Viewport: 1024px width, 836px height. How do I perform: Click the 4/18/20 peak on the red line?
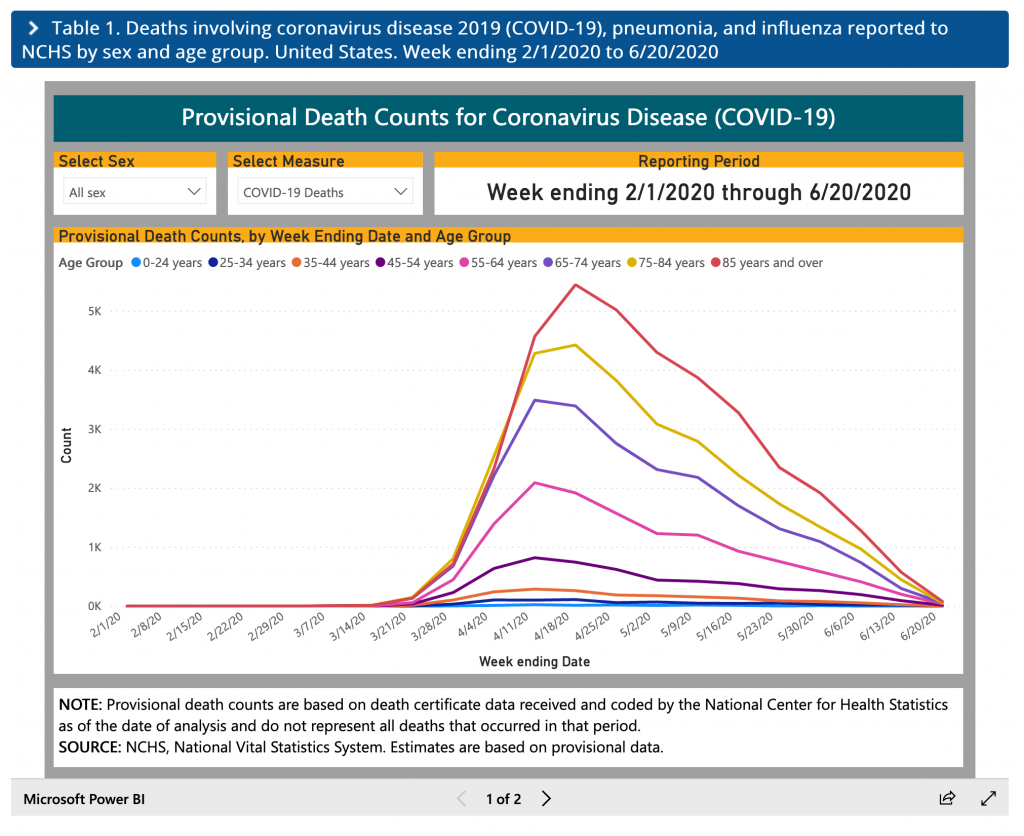575,285
